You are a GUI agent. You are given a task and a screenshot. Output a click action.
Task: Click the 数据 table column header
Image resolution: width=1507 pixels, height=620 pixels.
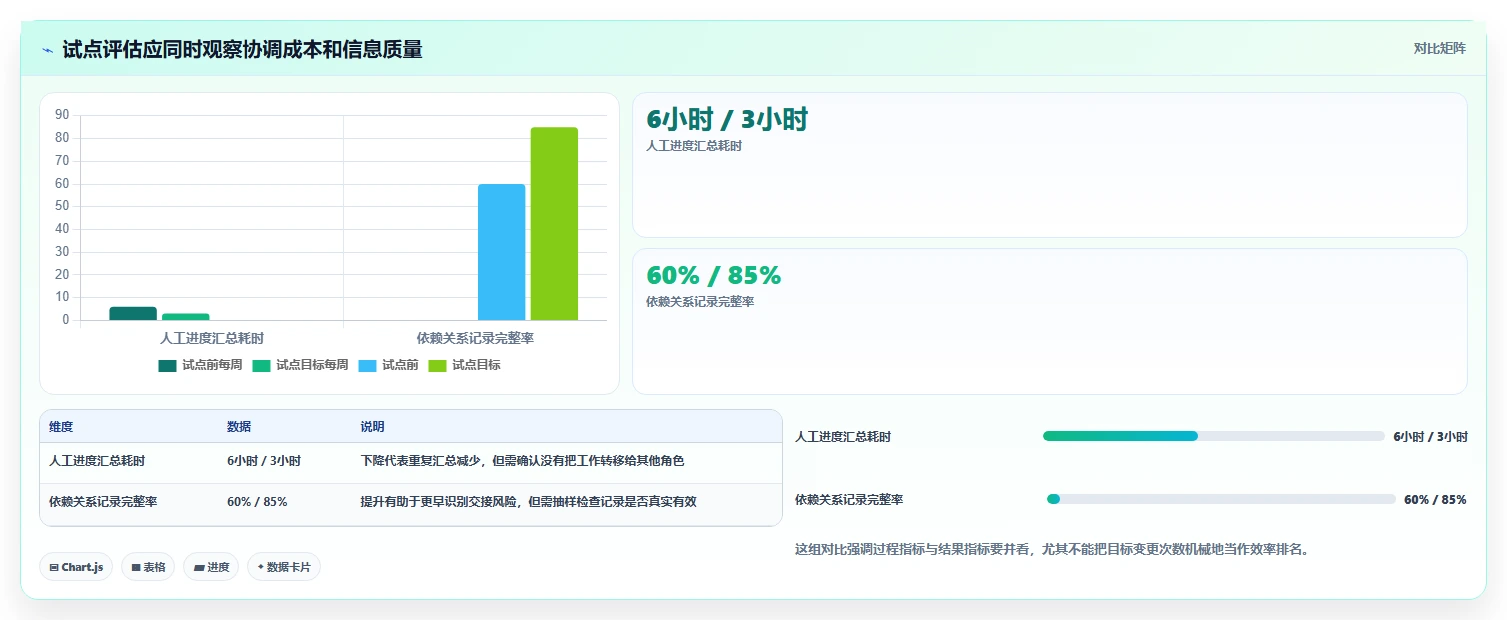click(x=239, y=427)
